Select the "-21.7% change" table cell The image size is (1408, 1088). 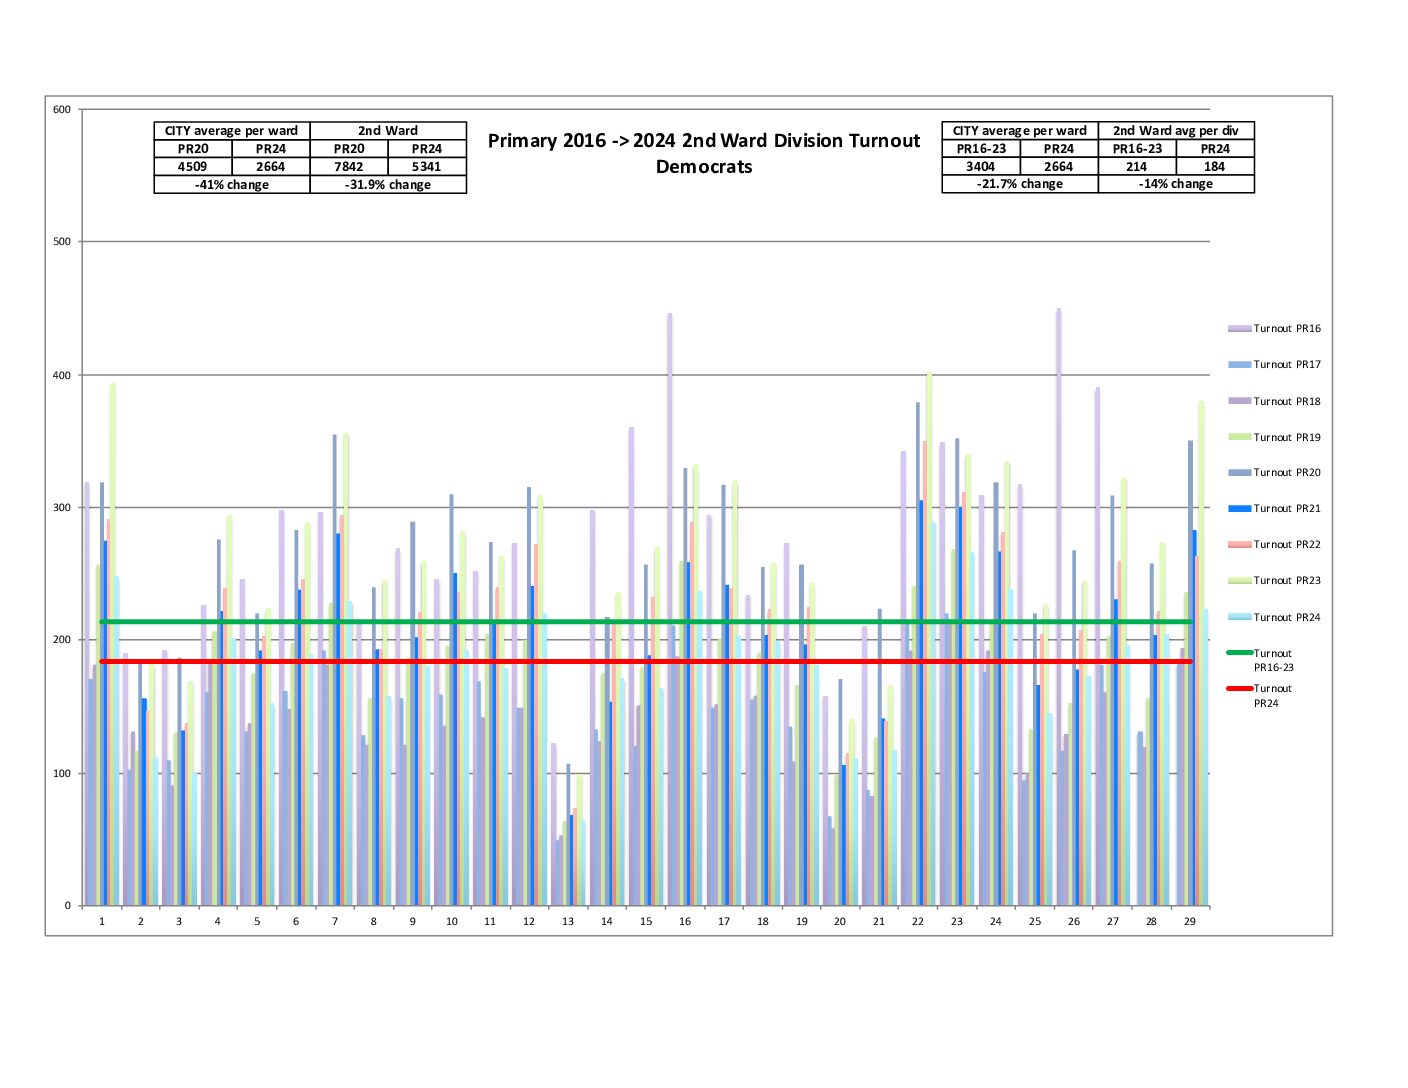[1020, 184]
